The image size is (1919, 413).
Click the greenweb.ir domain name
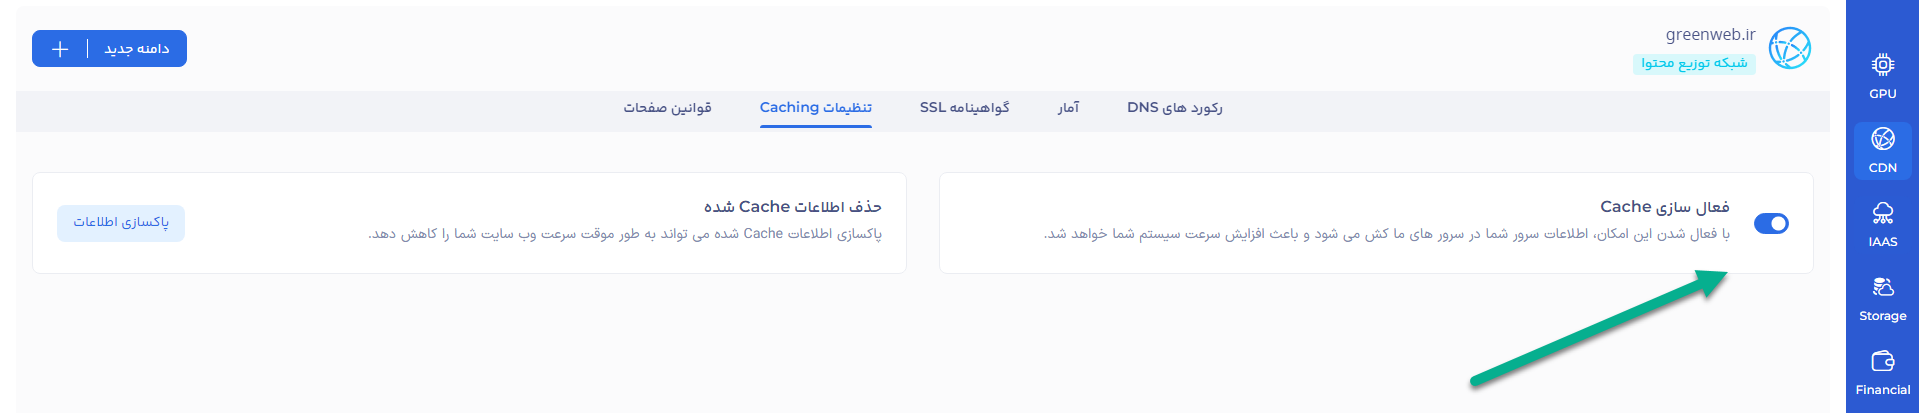tap(1710, 35)
